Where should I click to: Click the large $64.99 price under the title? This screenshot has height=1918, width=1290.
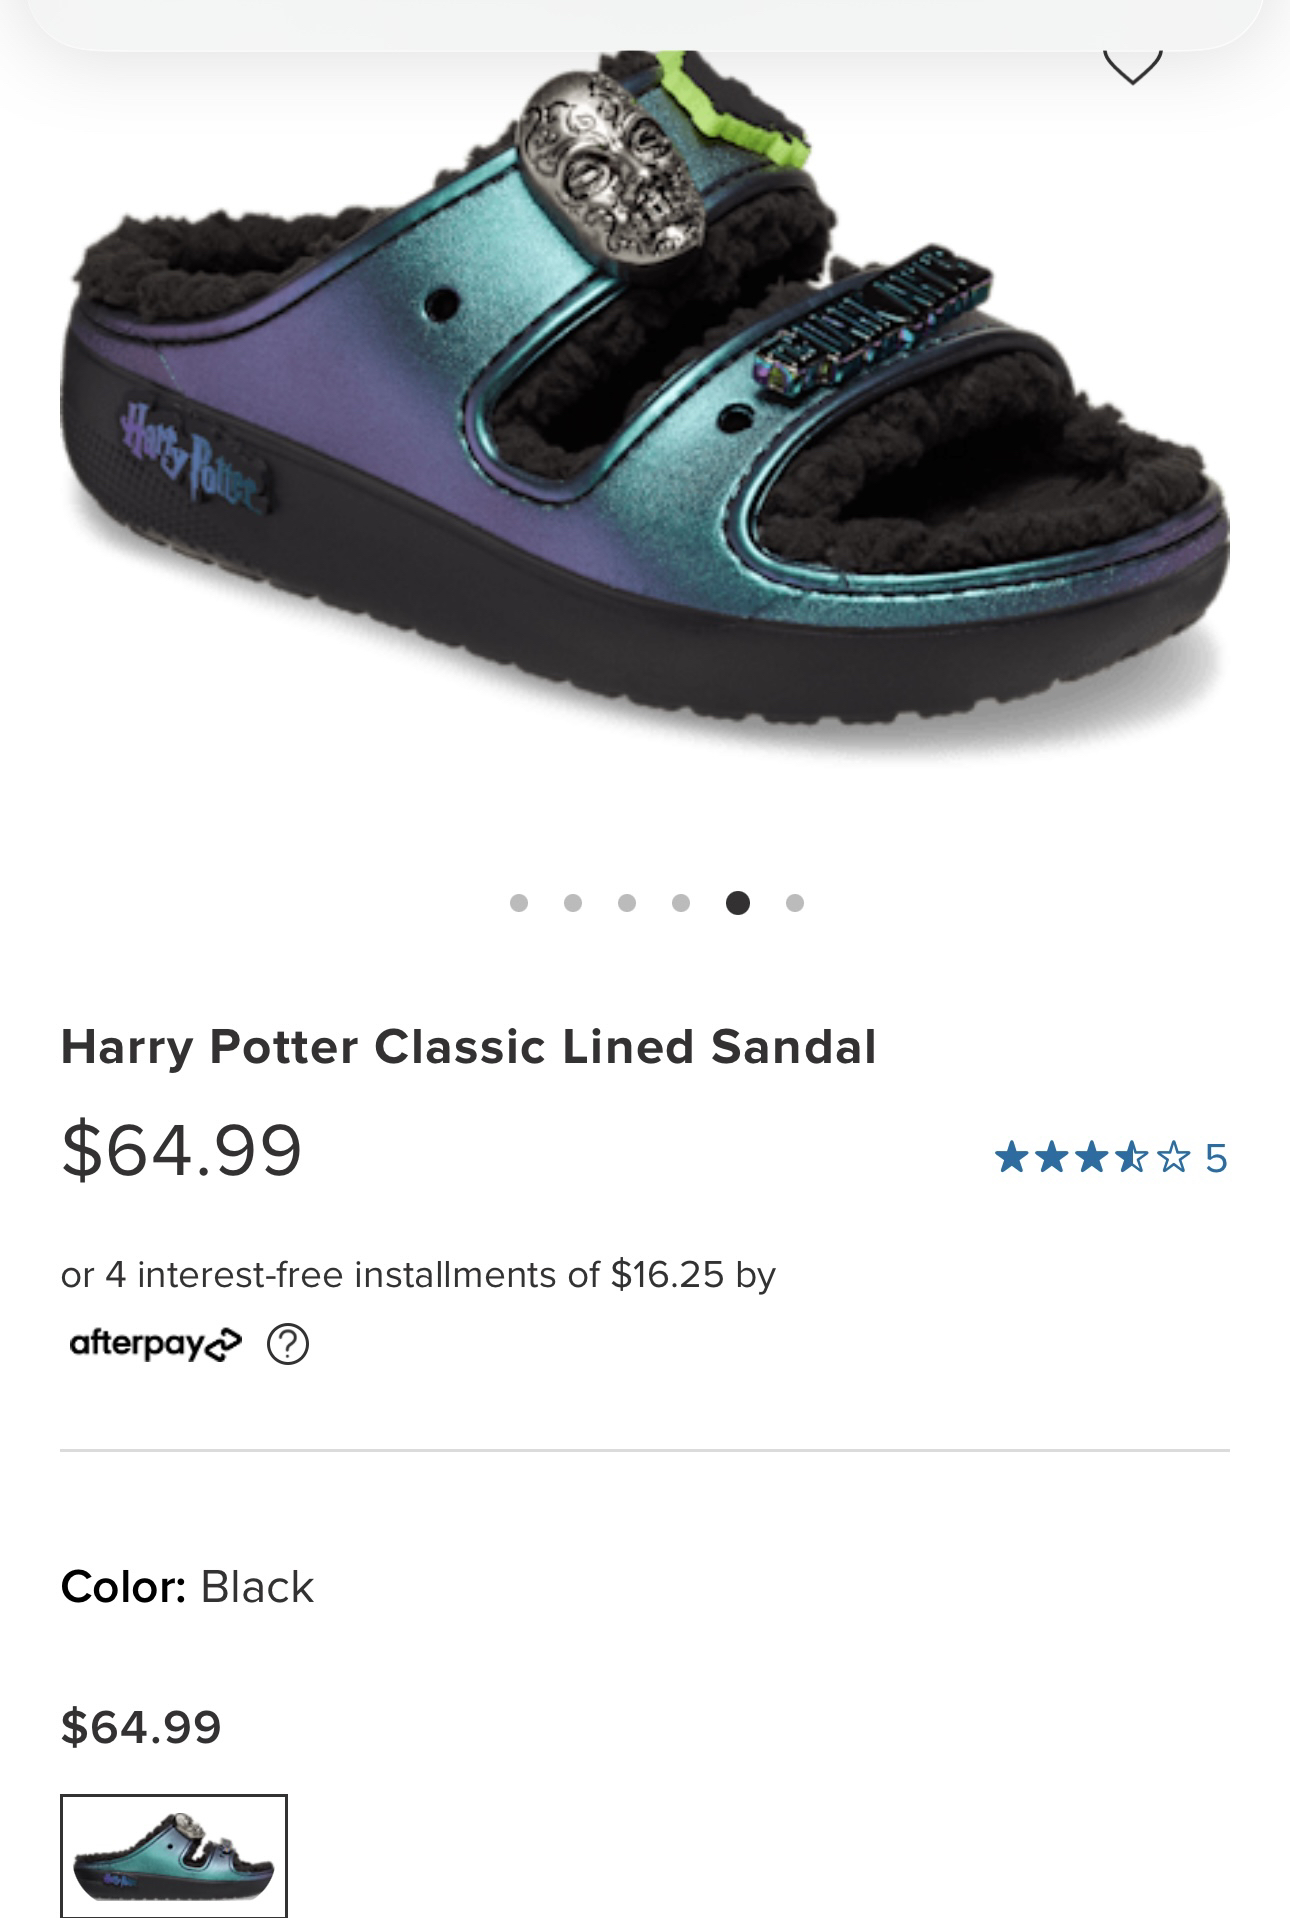click(181, 1150)
